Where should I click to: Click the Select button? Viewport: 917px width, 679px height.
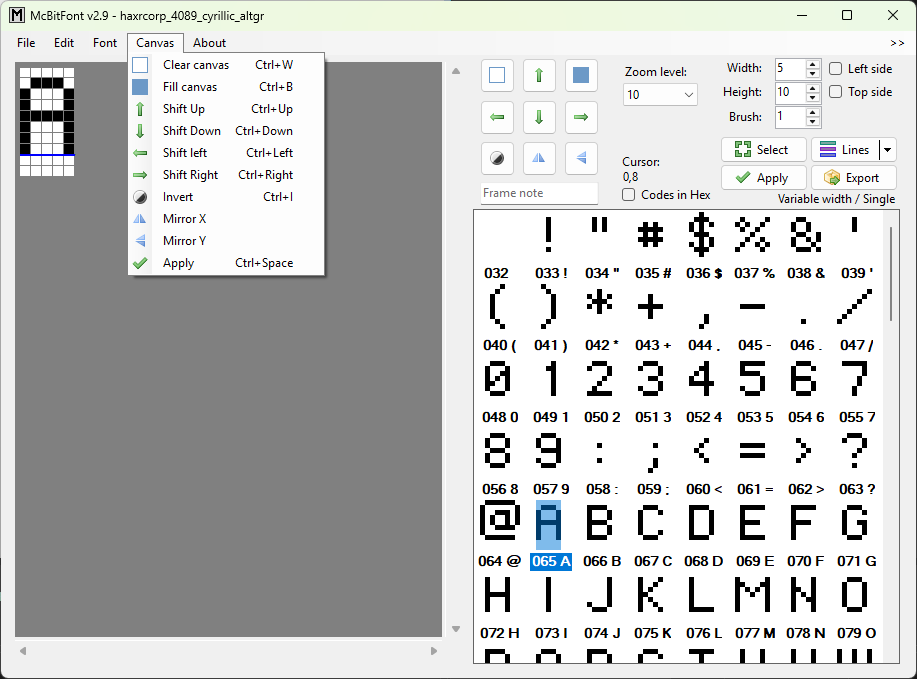[762, 150]
